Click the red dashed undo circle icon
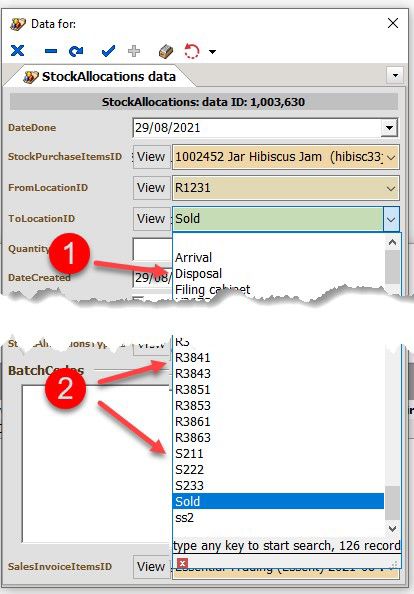 point(192,51)
